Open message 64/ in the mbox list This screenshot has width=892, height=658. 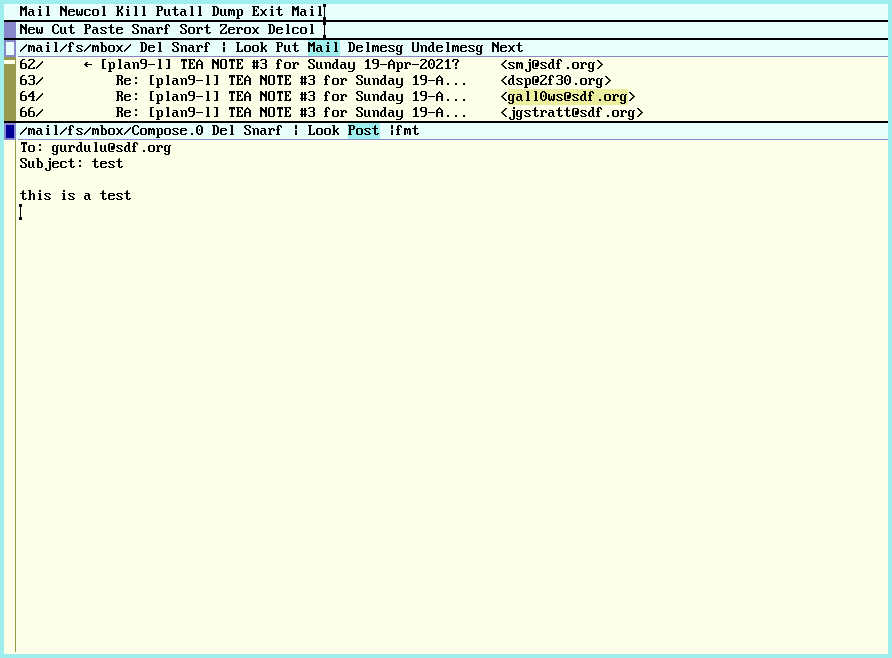click(x=31, y=97)
